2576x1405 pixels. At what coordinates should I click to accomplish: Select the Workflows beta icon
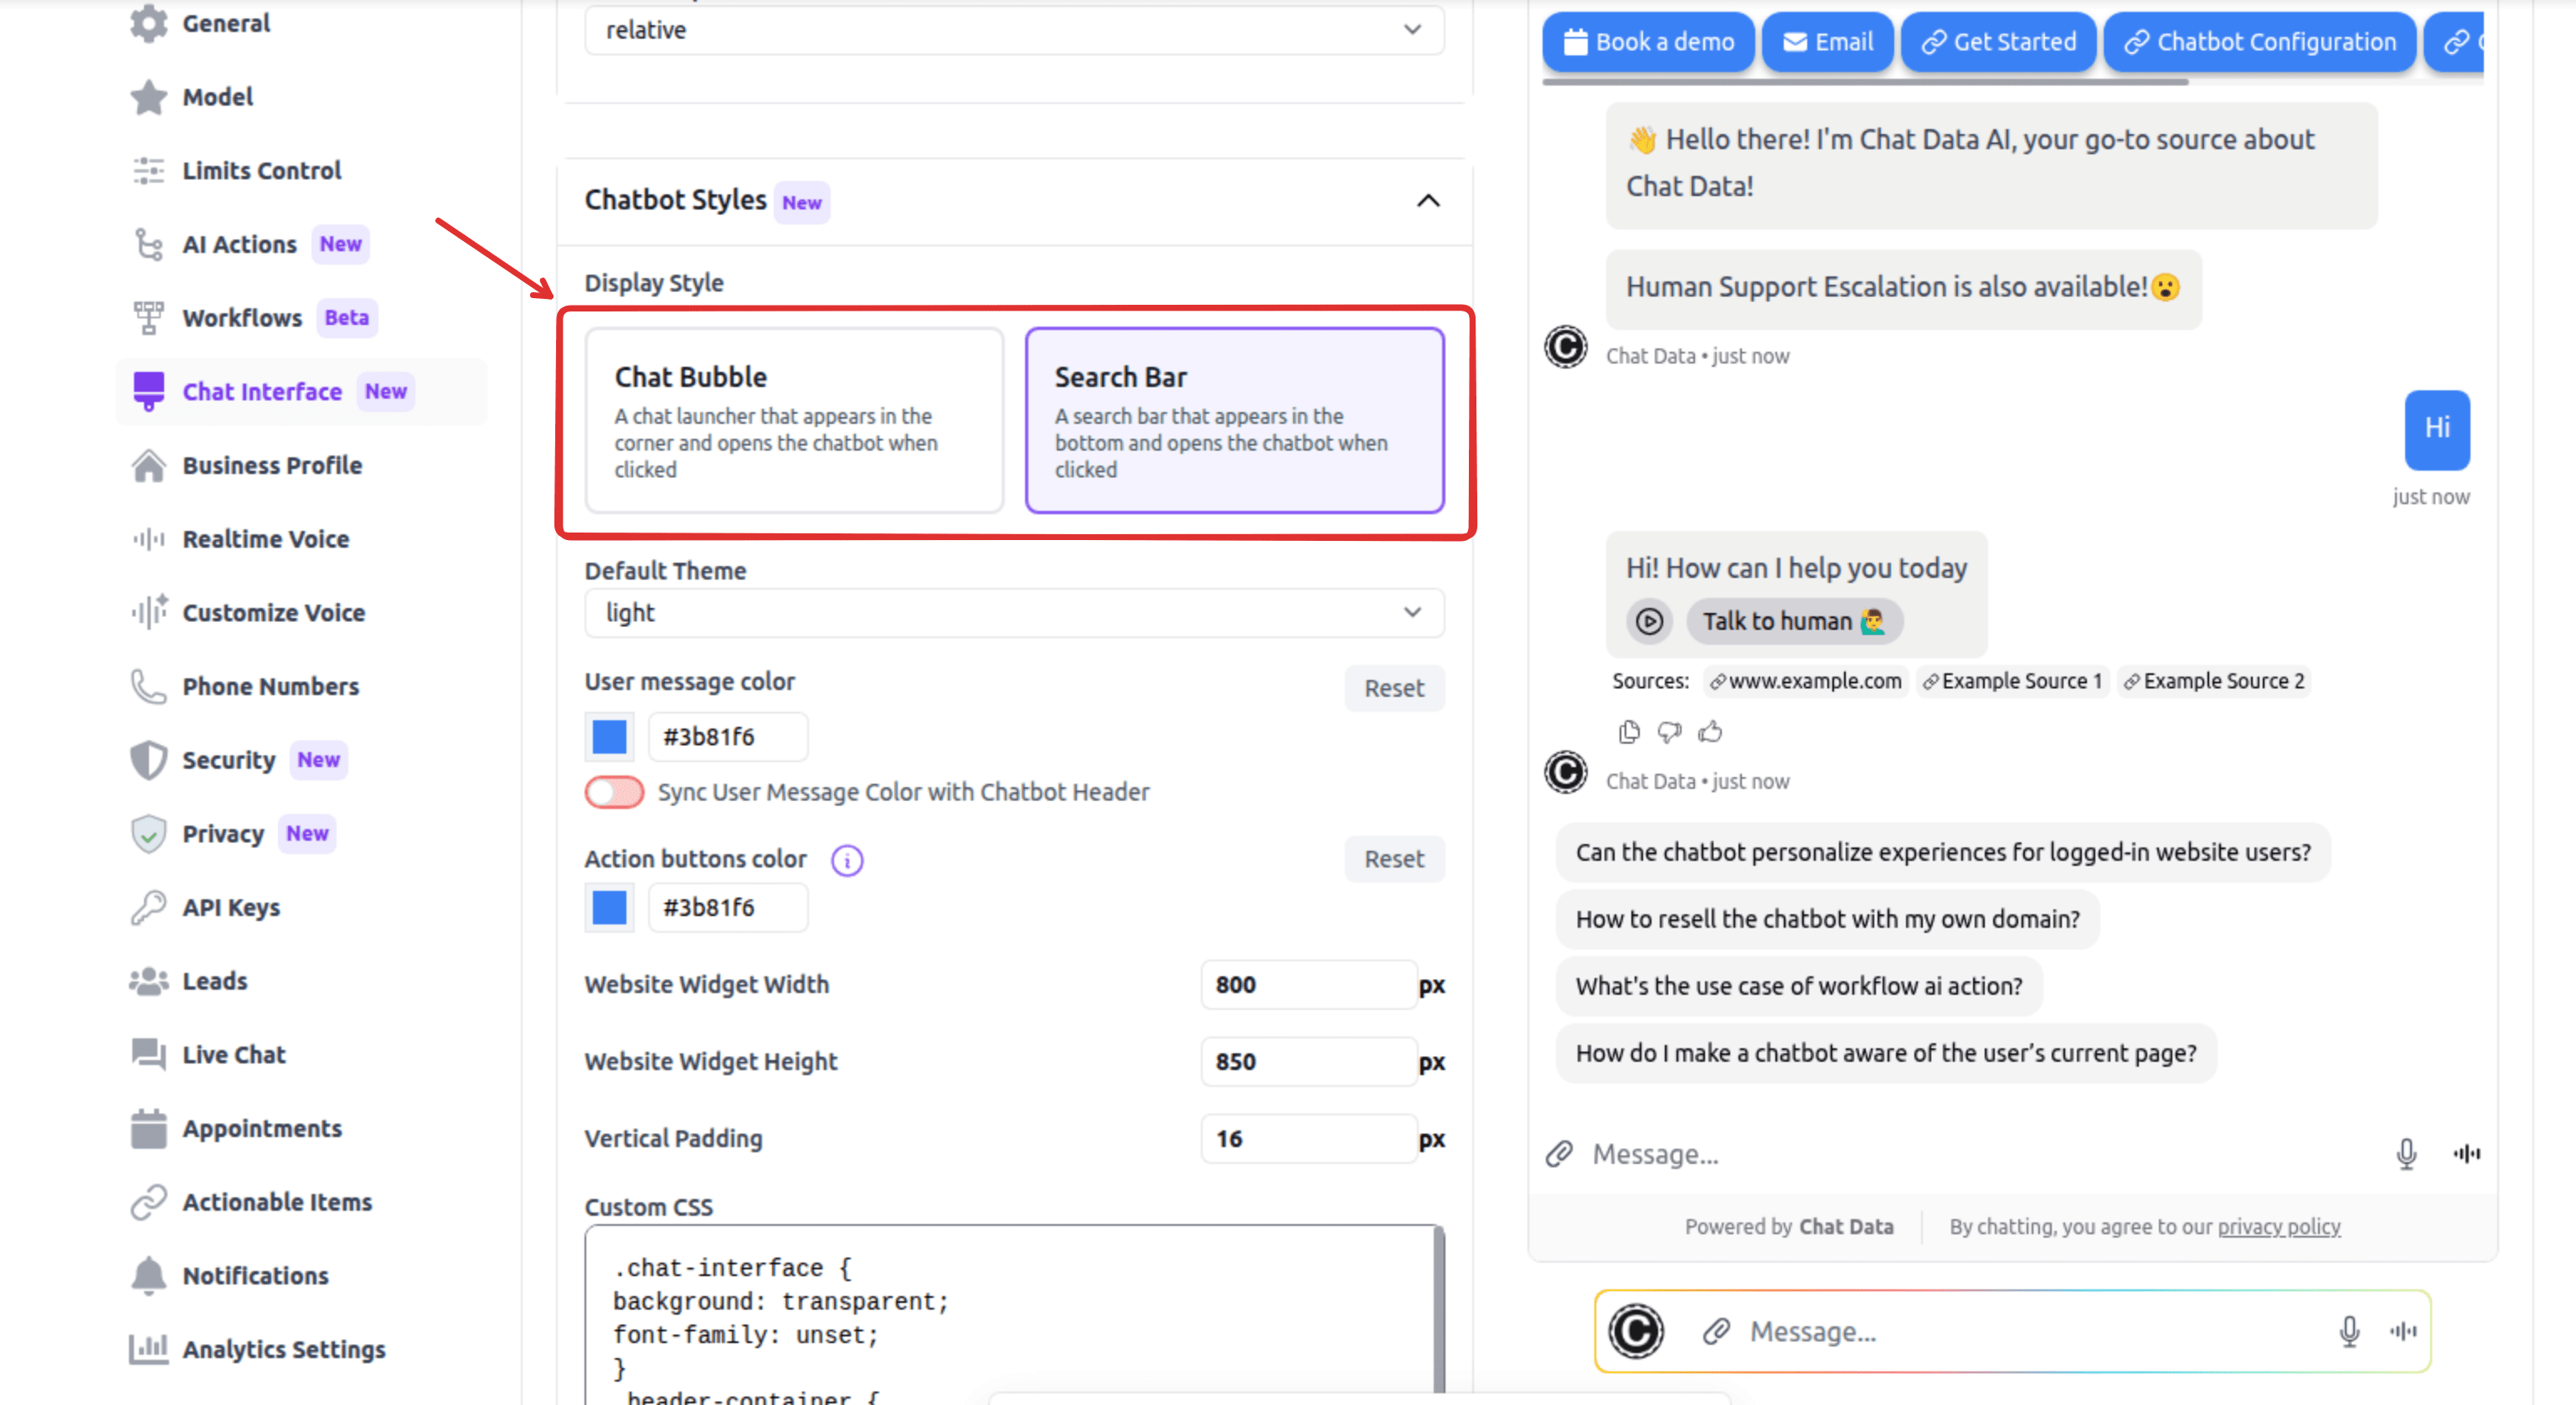pos(148,317)
